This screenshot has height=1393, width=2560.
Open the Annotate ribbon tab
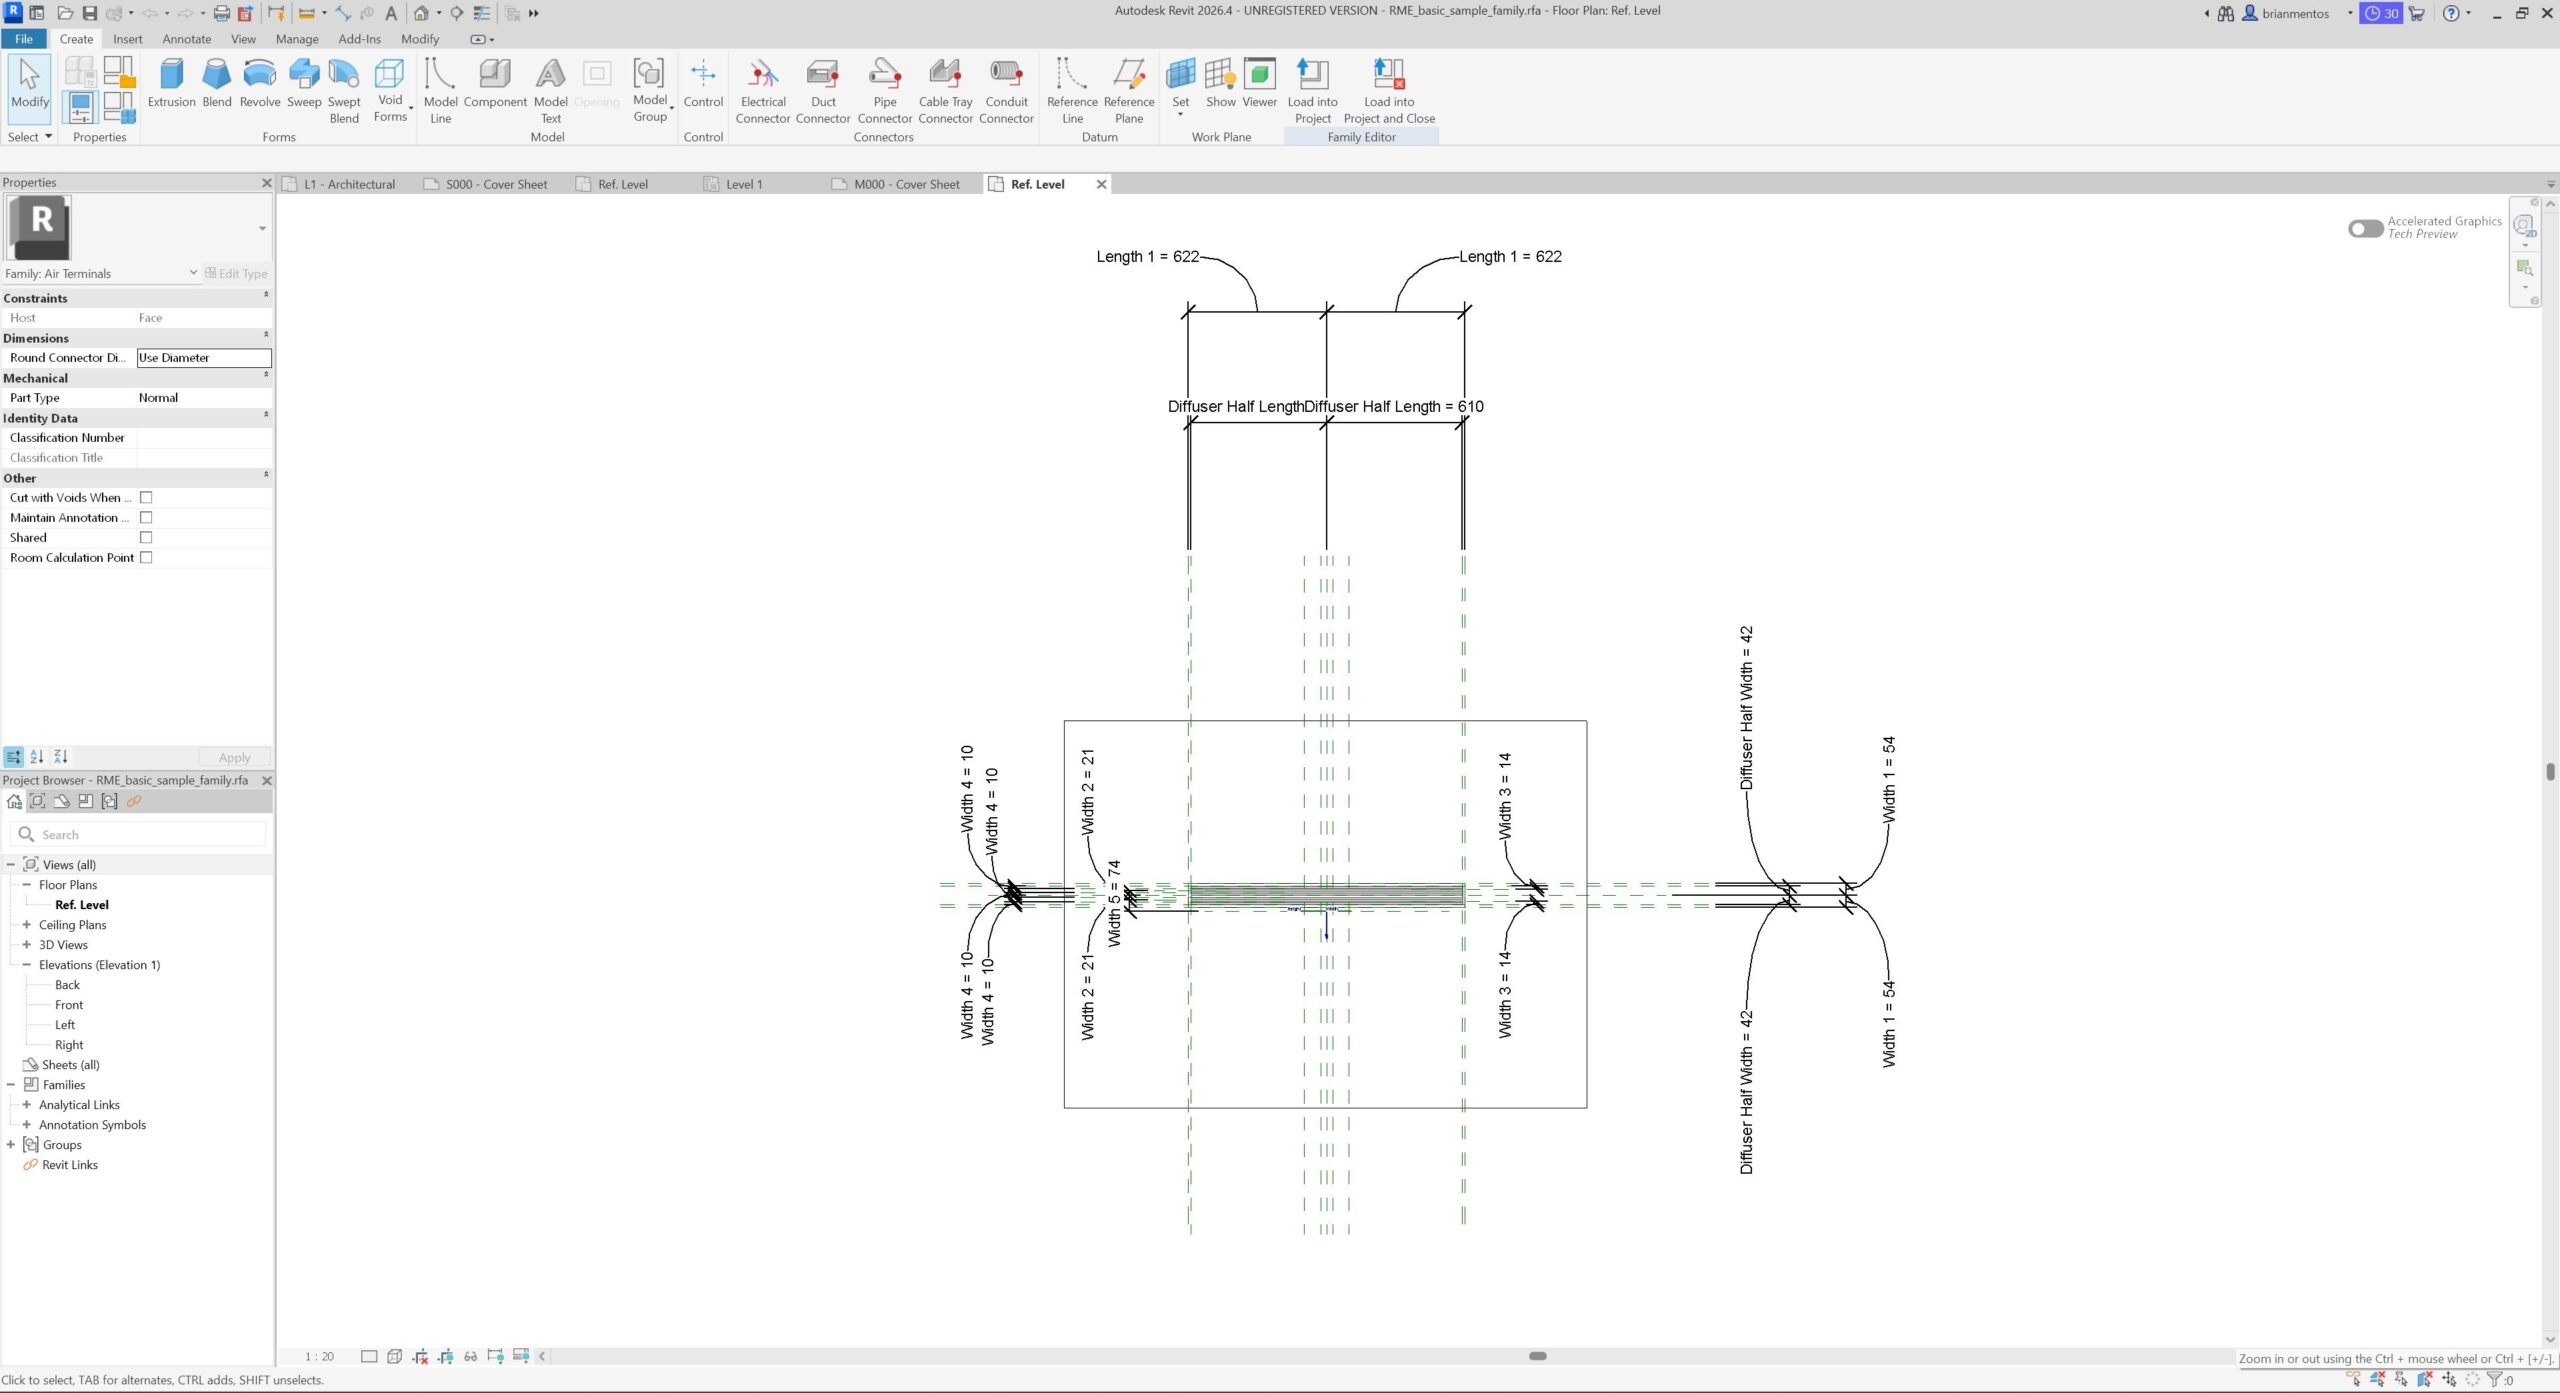[187, 39]
